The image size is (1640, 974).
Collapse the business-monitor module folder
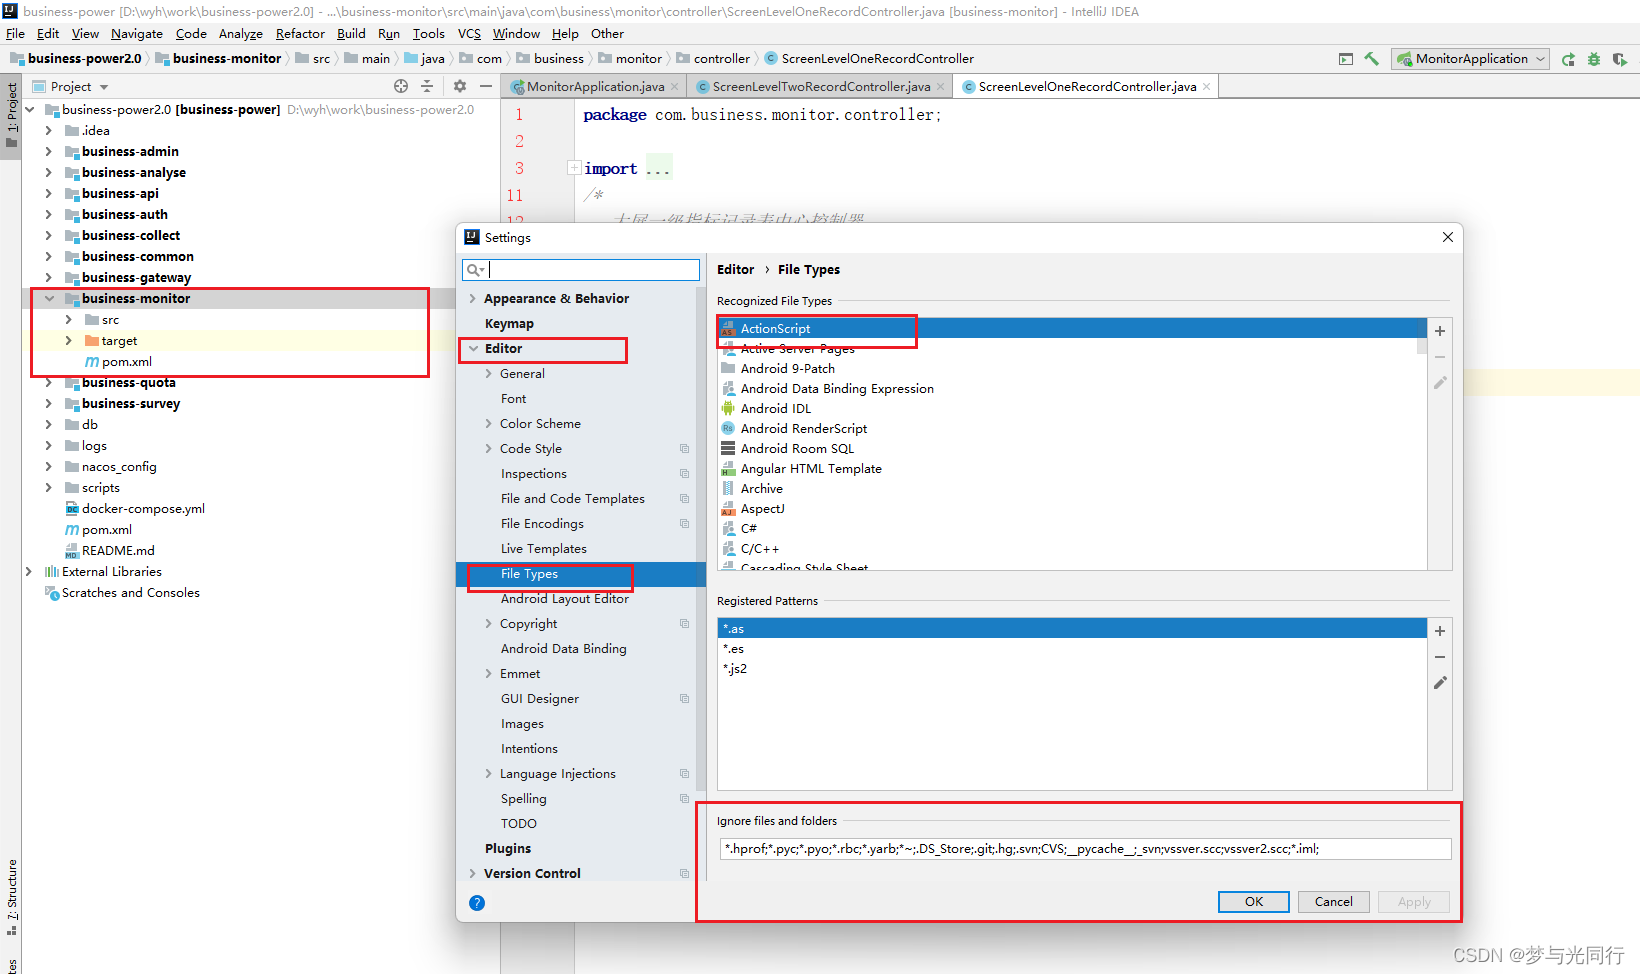click(49, 299)
